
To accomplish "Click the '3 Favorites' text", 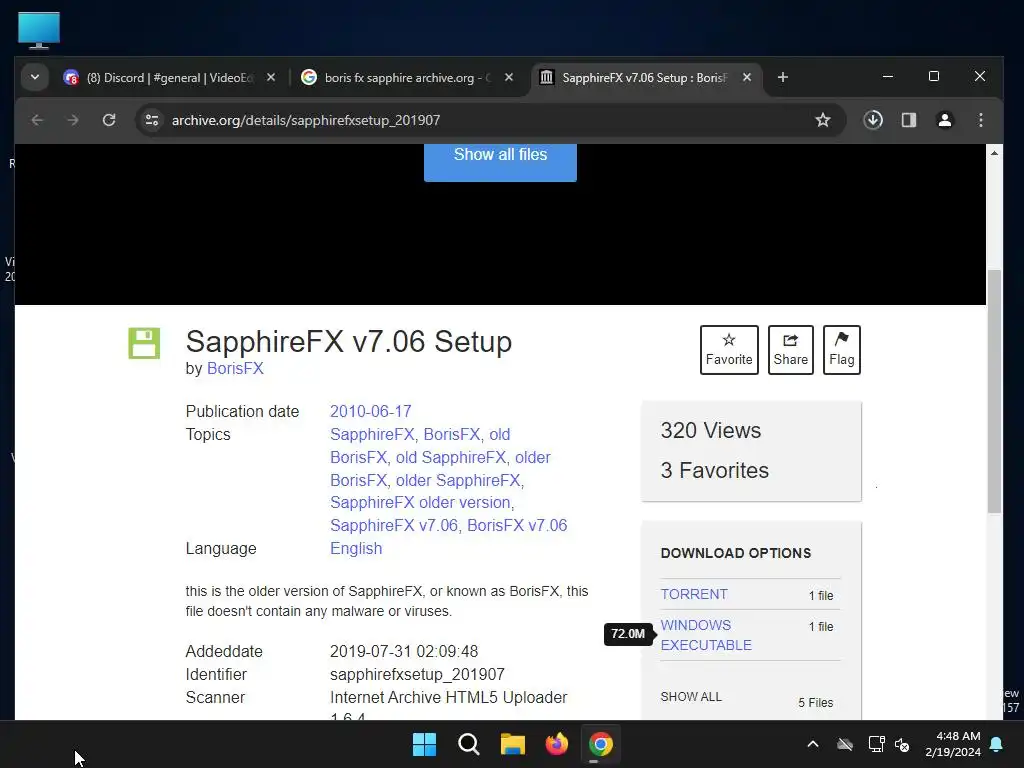I will click(x=714, y=470).
